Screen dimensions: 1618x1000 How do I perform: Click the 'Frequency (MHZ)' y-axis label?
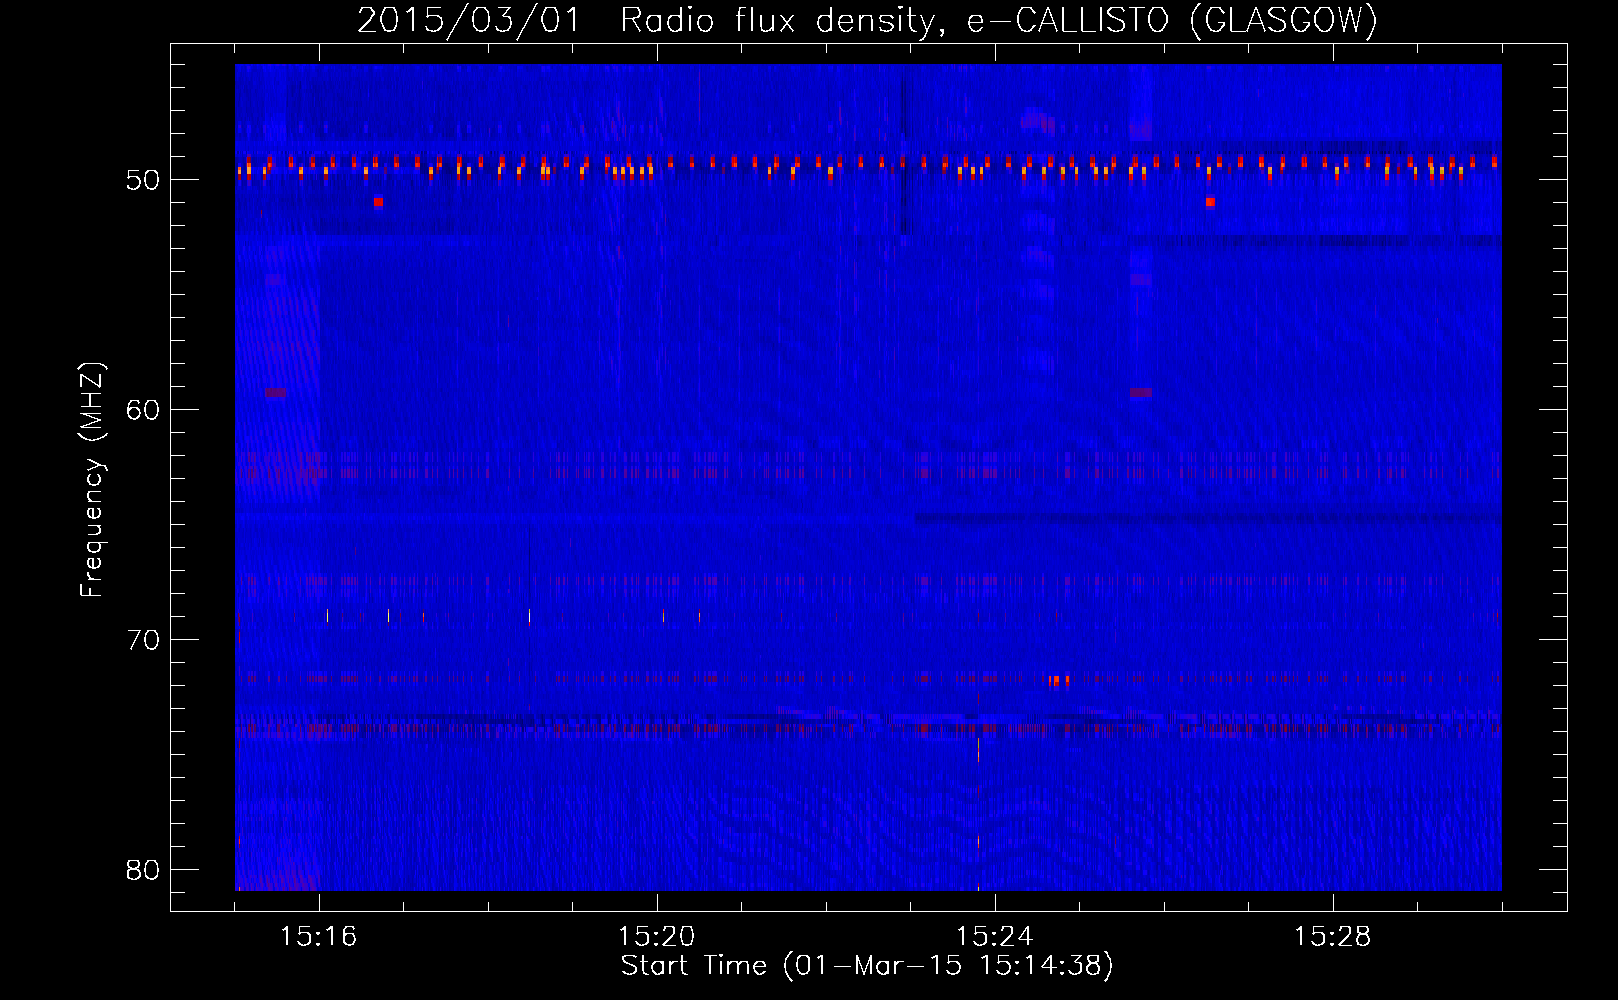(x=92, y=480)
